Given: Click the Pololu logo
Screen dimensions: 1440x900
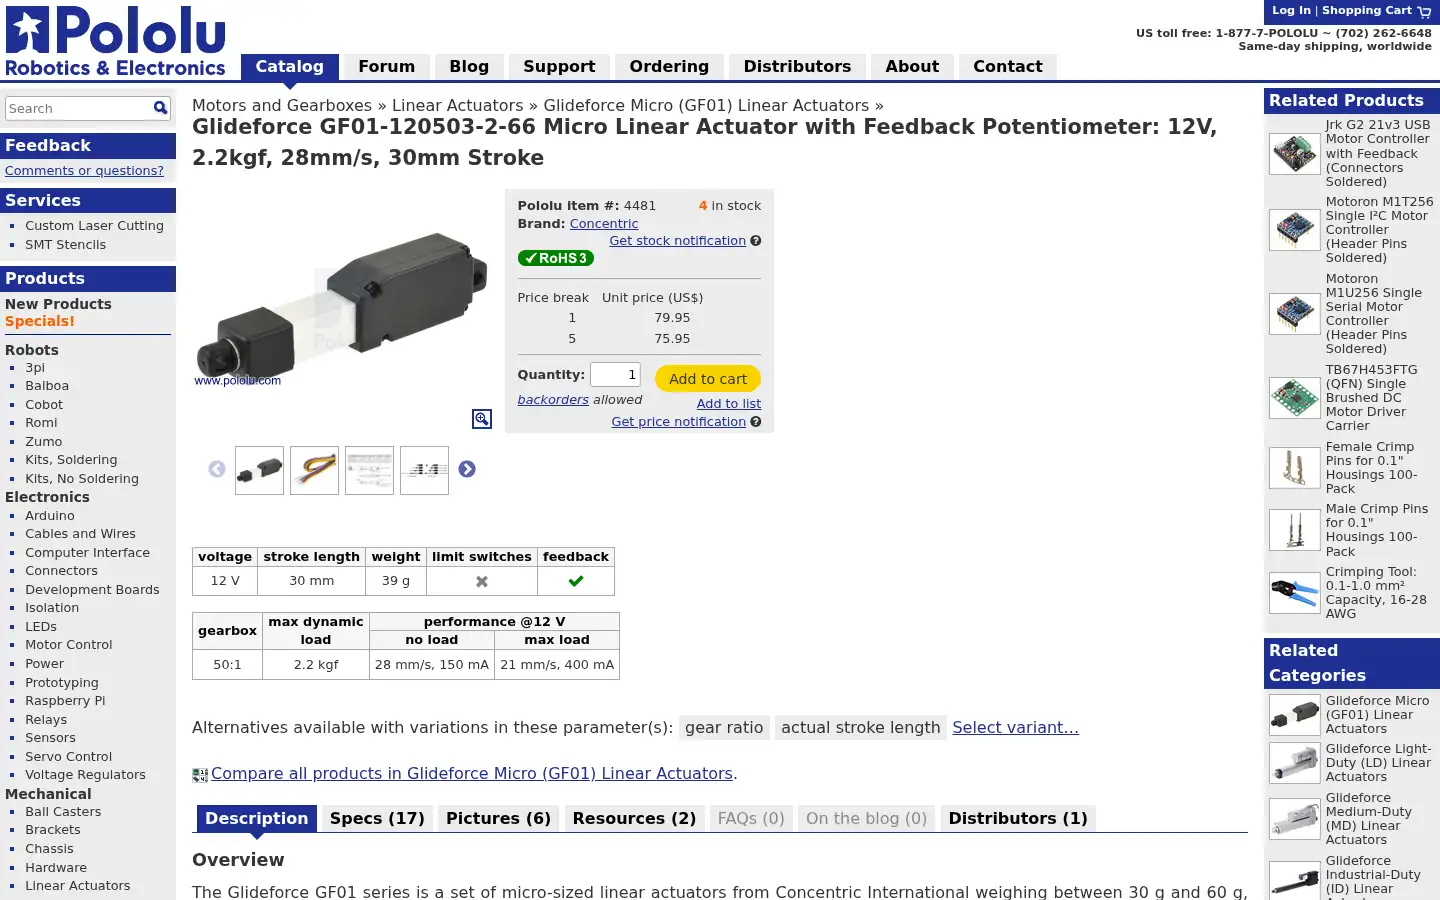Looking at the screenshot, I should (x=116, y=41).
